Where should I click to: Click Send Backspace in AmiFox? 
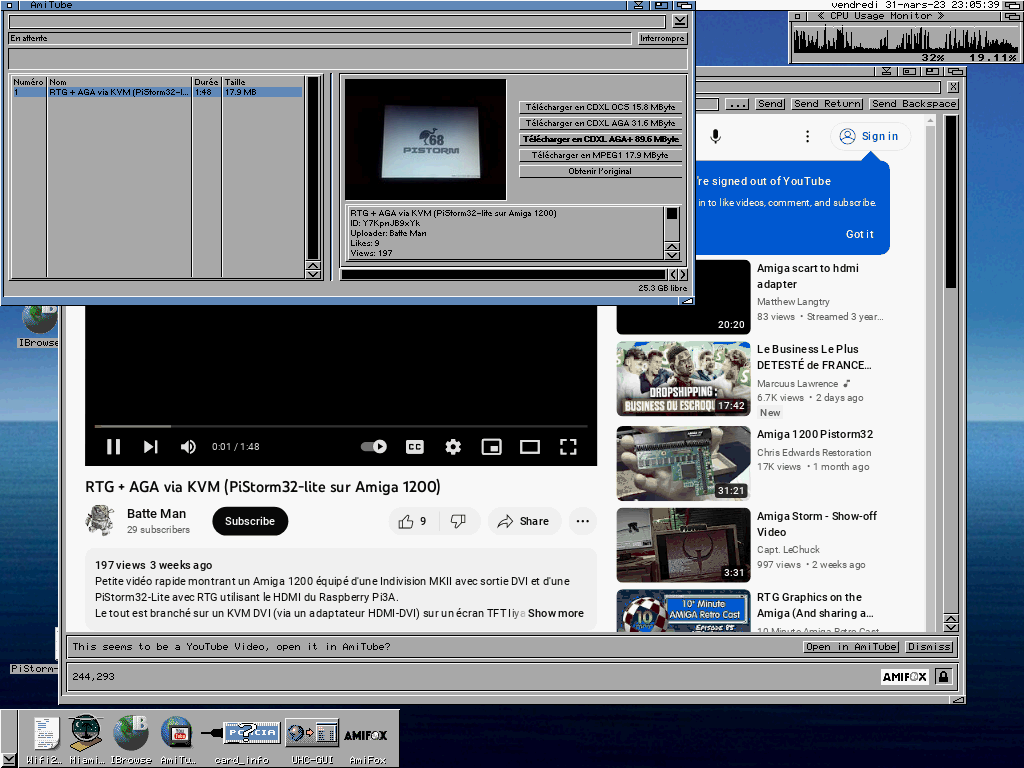[x=914, y=104]
